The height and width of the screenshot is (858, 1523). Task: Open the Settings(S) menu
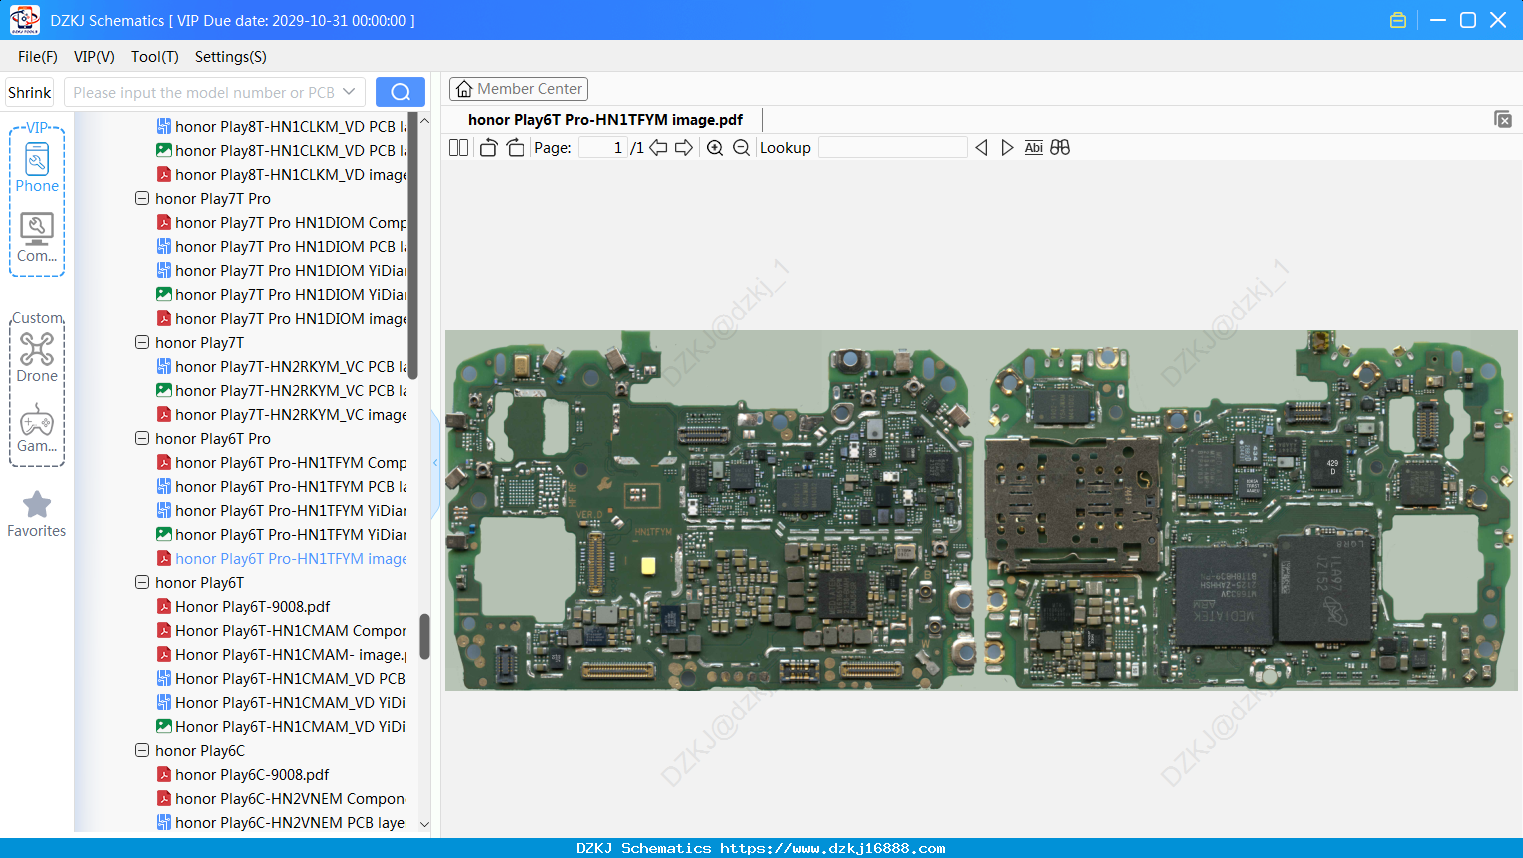pyautogui.click(x=231, y=57)
